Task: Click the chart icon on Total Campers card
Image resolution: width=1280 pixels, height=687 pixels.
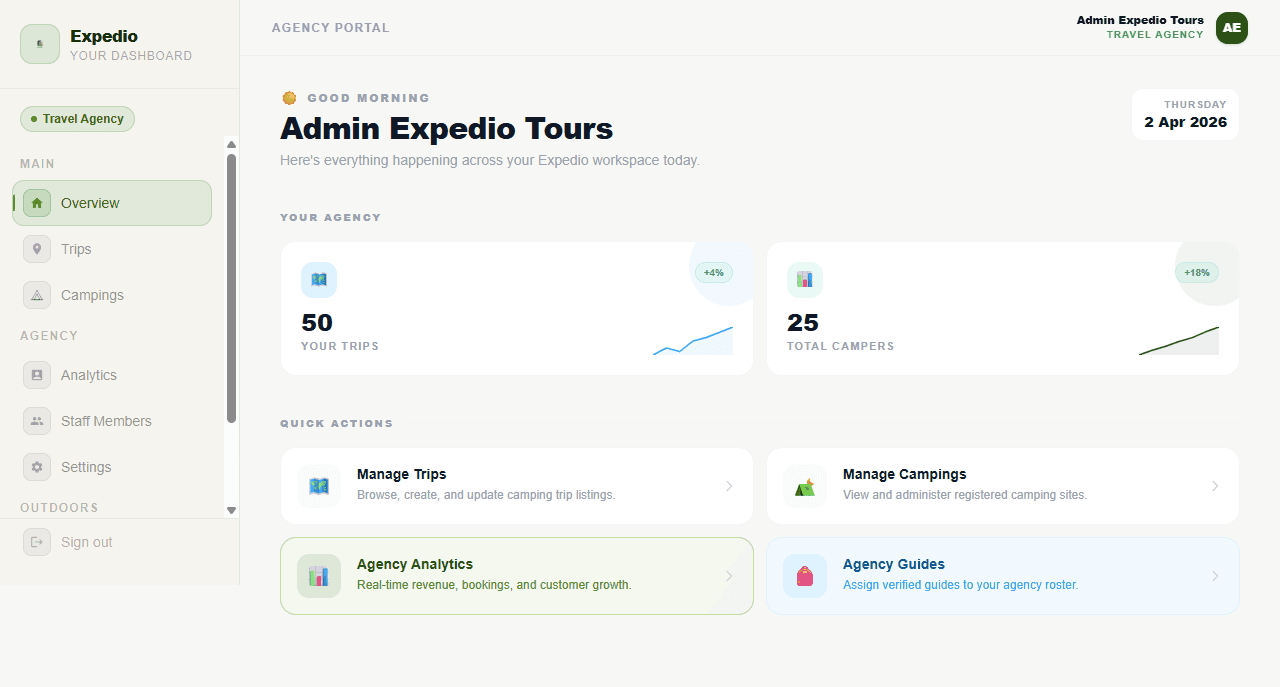Action: click(804, 279)
